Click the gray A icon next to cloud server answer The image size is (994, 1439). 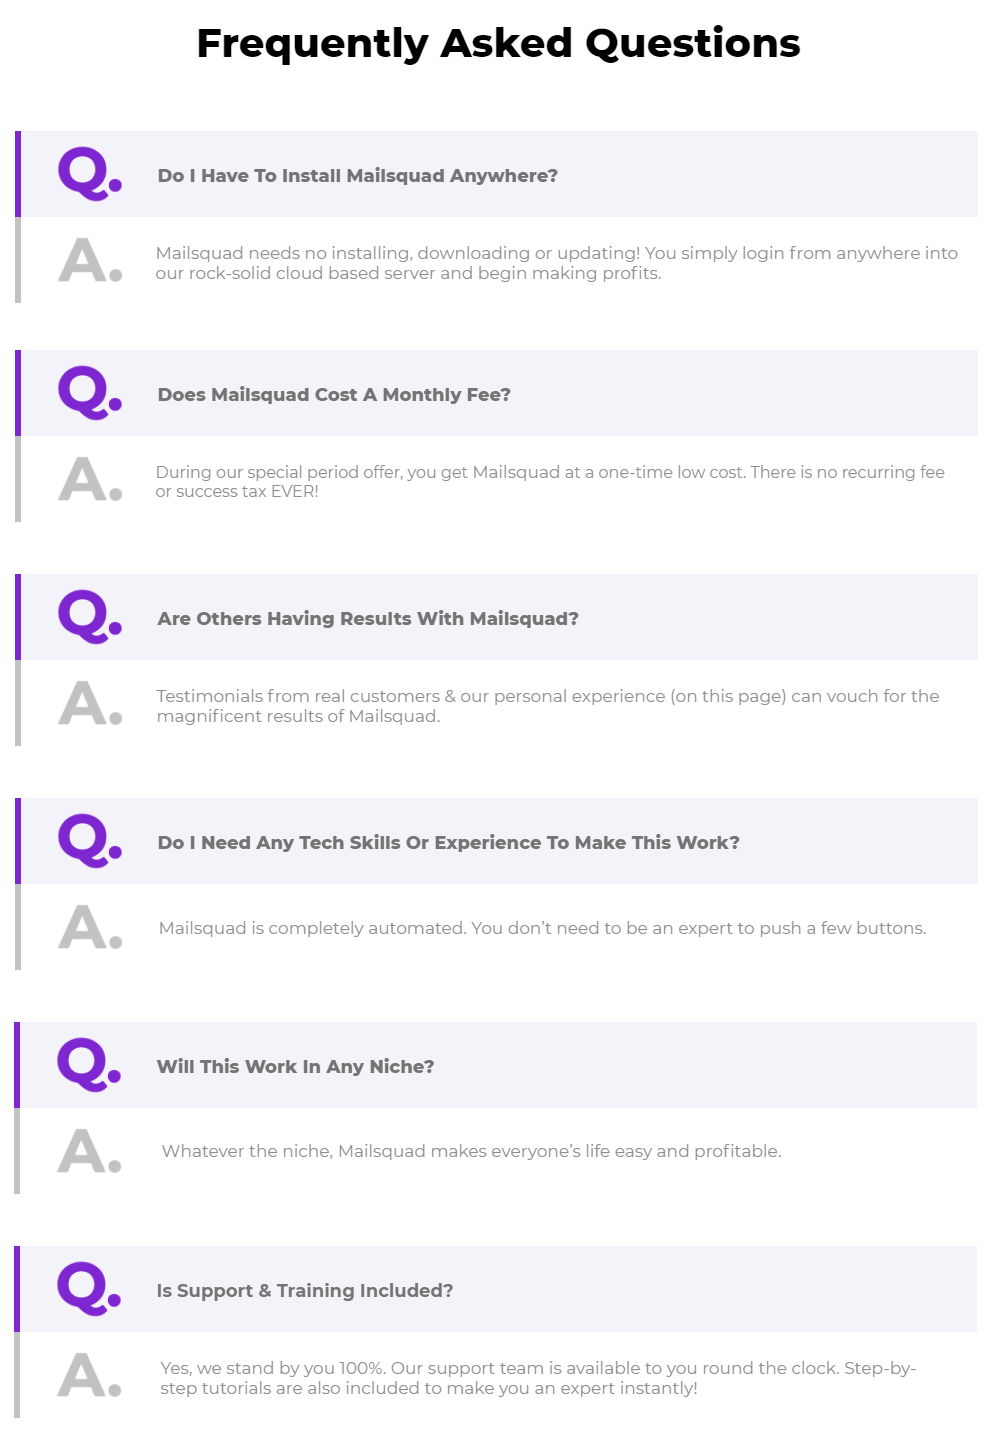pyautogui.click(x=90, y=261)
